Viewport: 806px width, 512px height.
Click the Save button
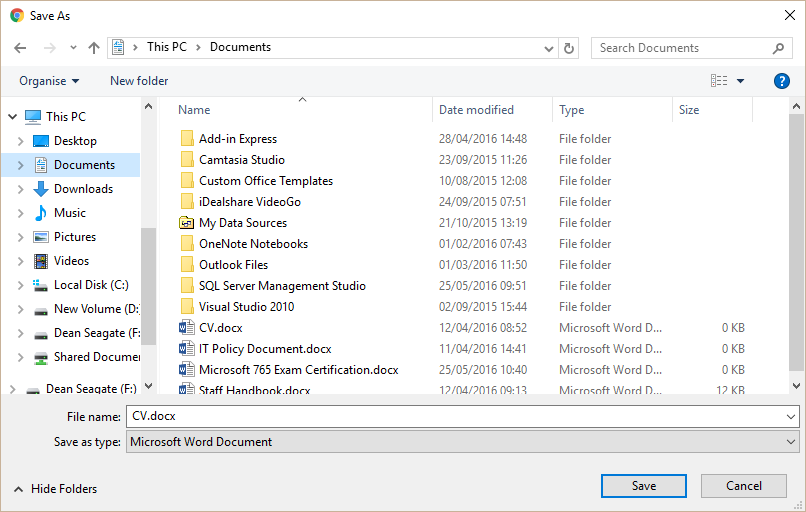pyautogui.click(x=644, y=486)
